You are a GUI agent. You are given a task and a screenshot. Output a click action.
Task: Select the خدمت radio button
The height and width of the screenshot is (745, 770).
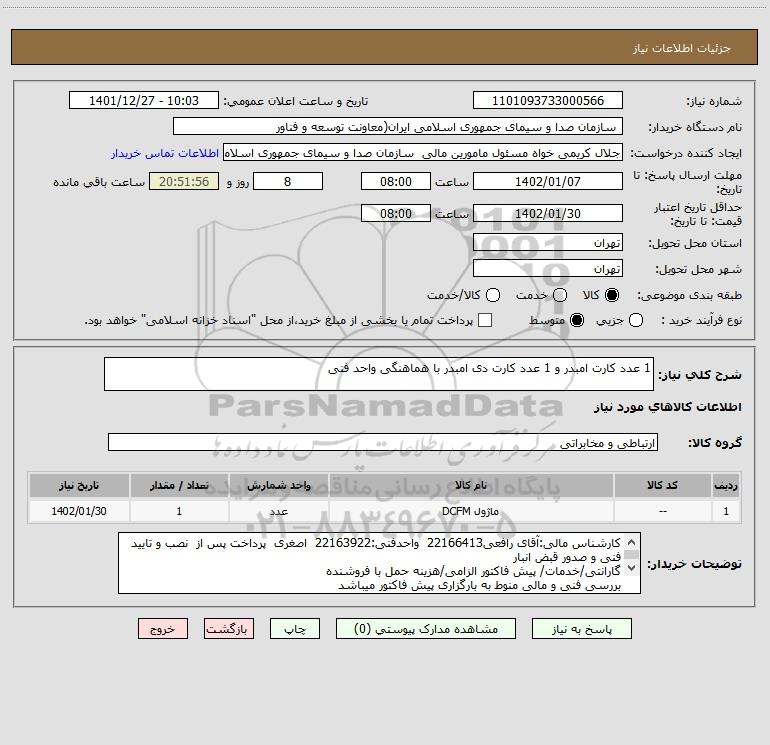tap(560, 295)
